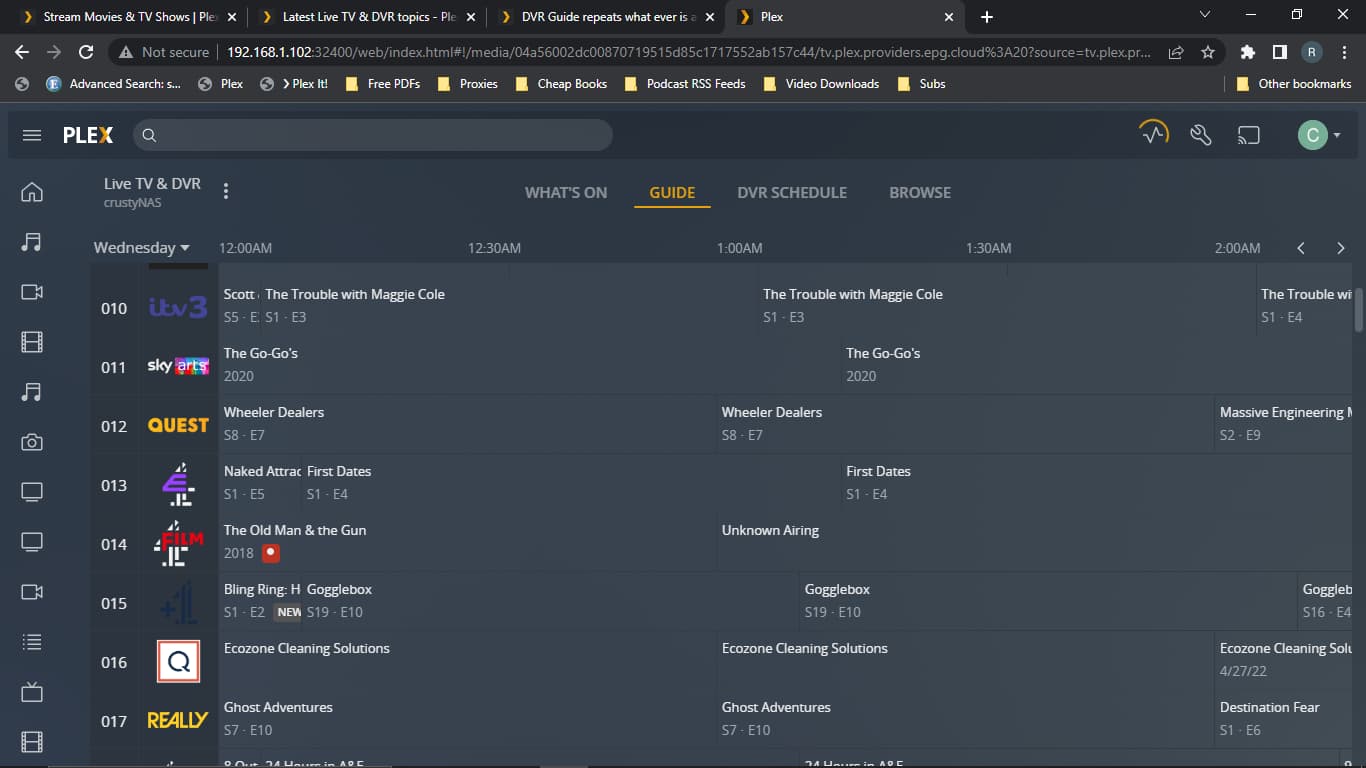
Task: Select the Sky Arts channel logo
Action: tap(178, 366)
